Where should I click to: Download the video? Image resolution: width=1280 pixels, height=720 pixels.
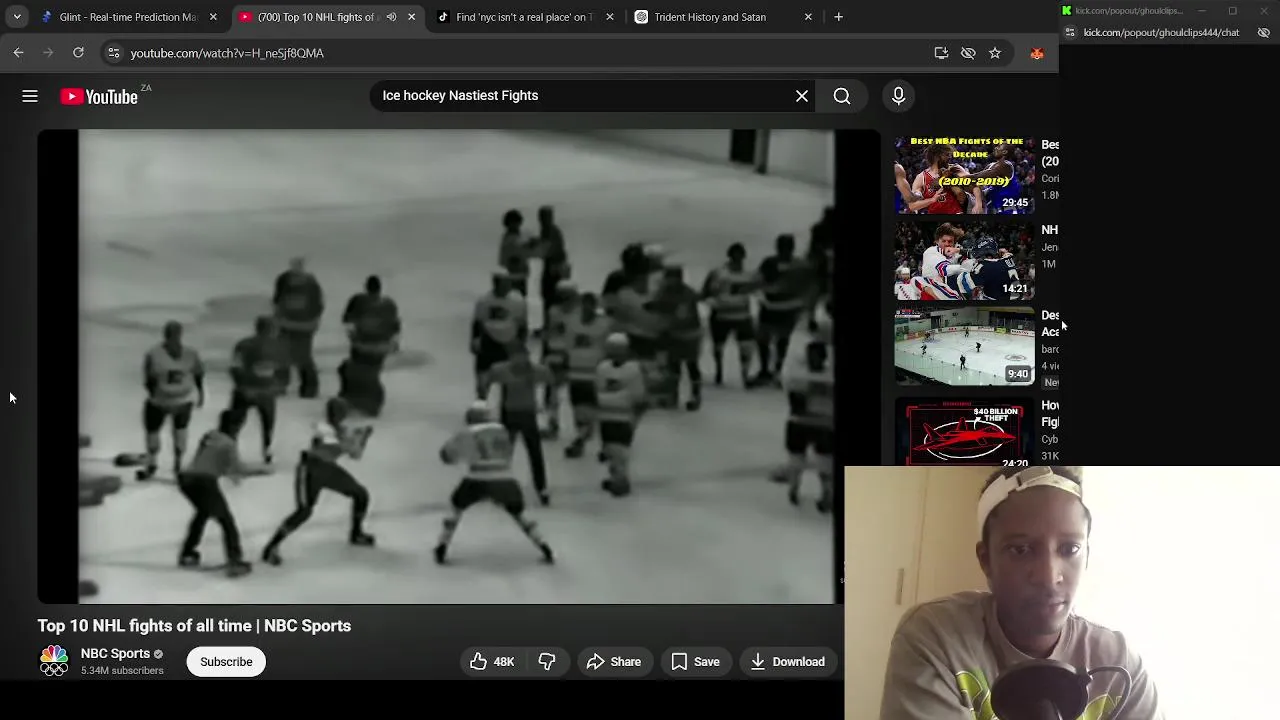coord(788,662)
